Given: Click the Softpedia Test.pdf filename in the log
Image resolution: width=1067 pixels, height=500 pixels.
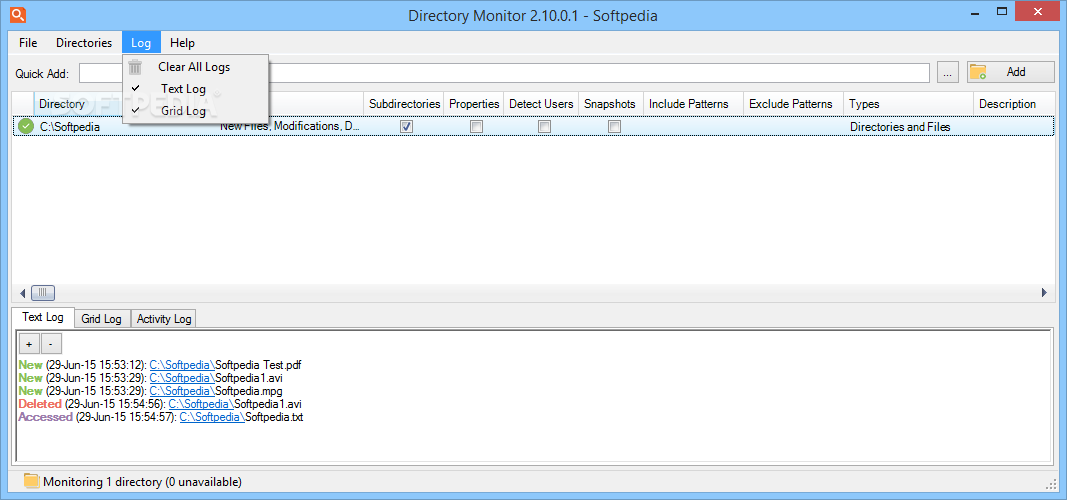Looking at the screenshot, I should point(258,365).
